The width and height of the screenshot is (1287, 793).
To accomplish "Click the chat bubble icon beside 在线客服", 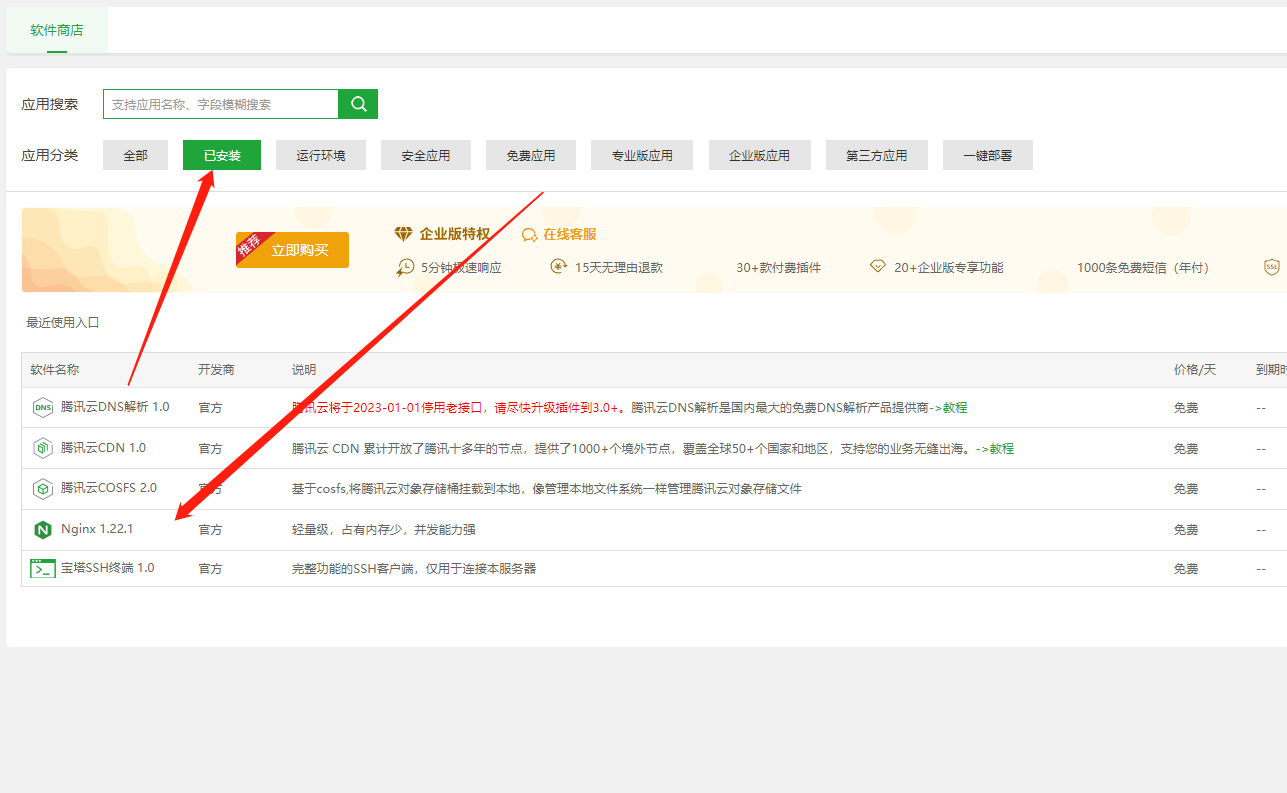I will (530, 235).
